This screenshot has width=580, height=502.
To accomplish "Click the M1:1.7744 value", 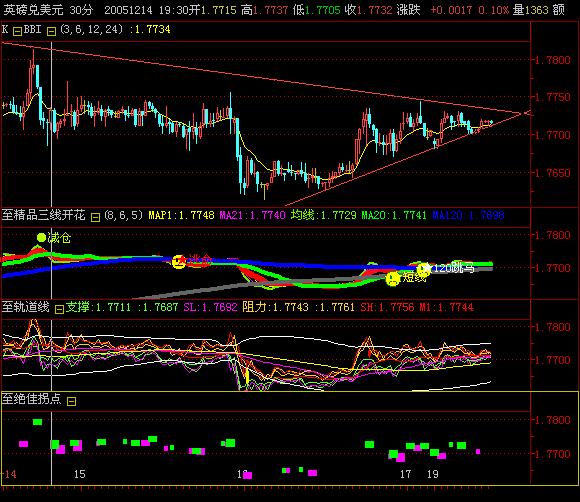I will [x=446, y=307].
